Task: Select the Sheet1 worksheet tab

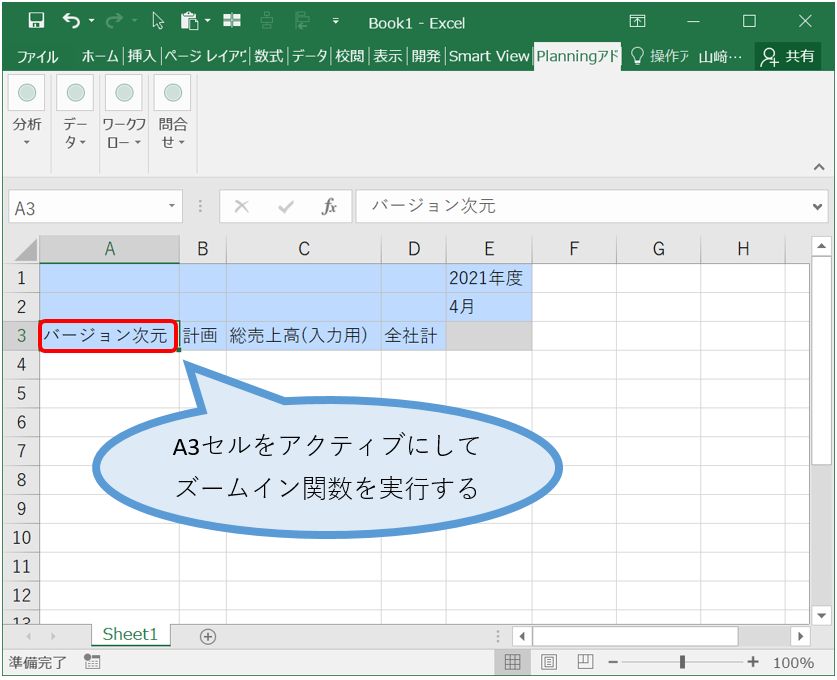Action: click(x=130, y=635)
